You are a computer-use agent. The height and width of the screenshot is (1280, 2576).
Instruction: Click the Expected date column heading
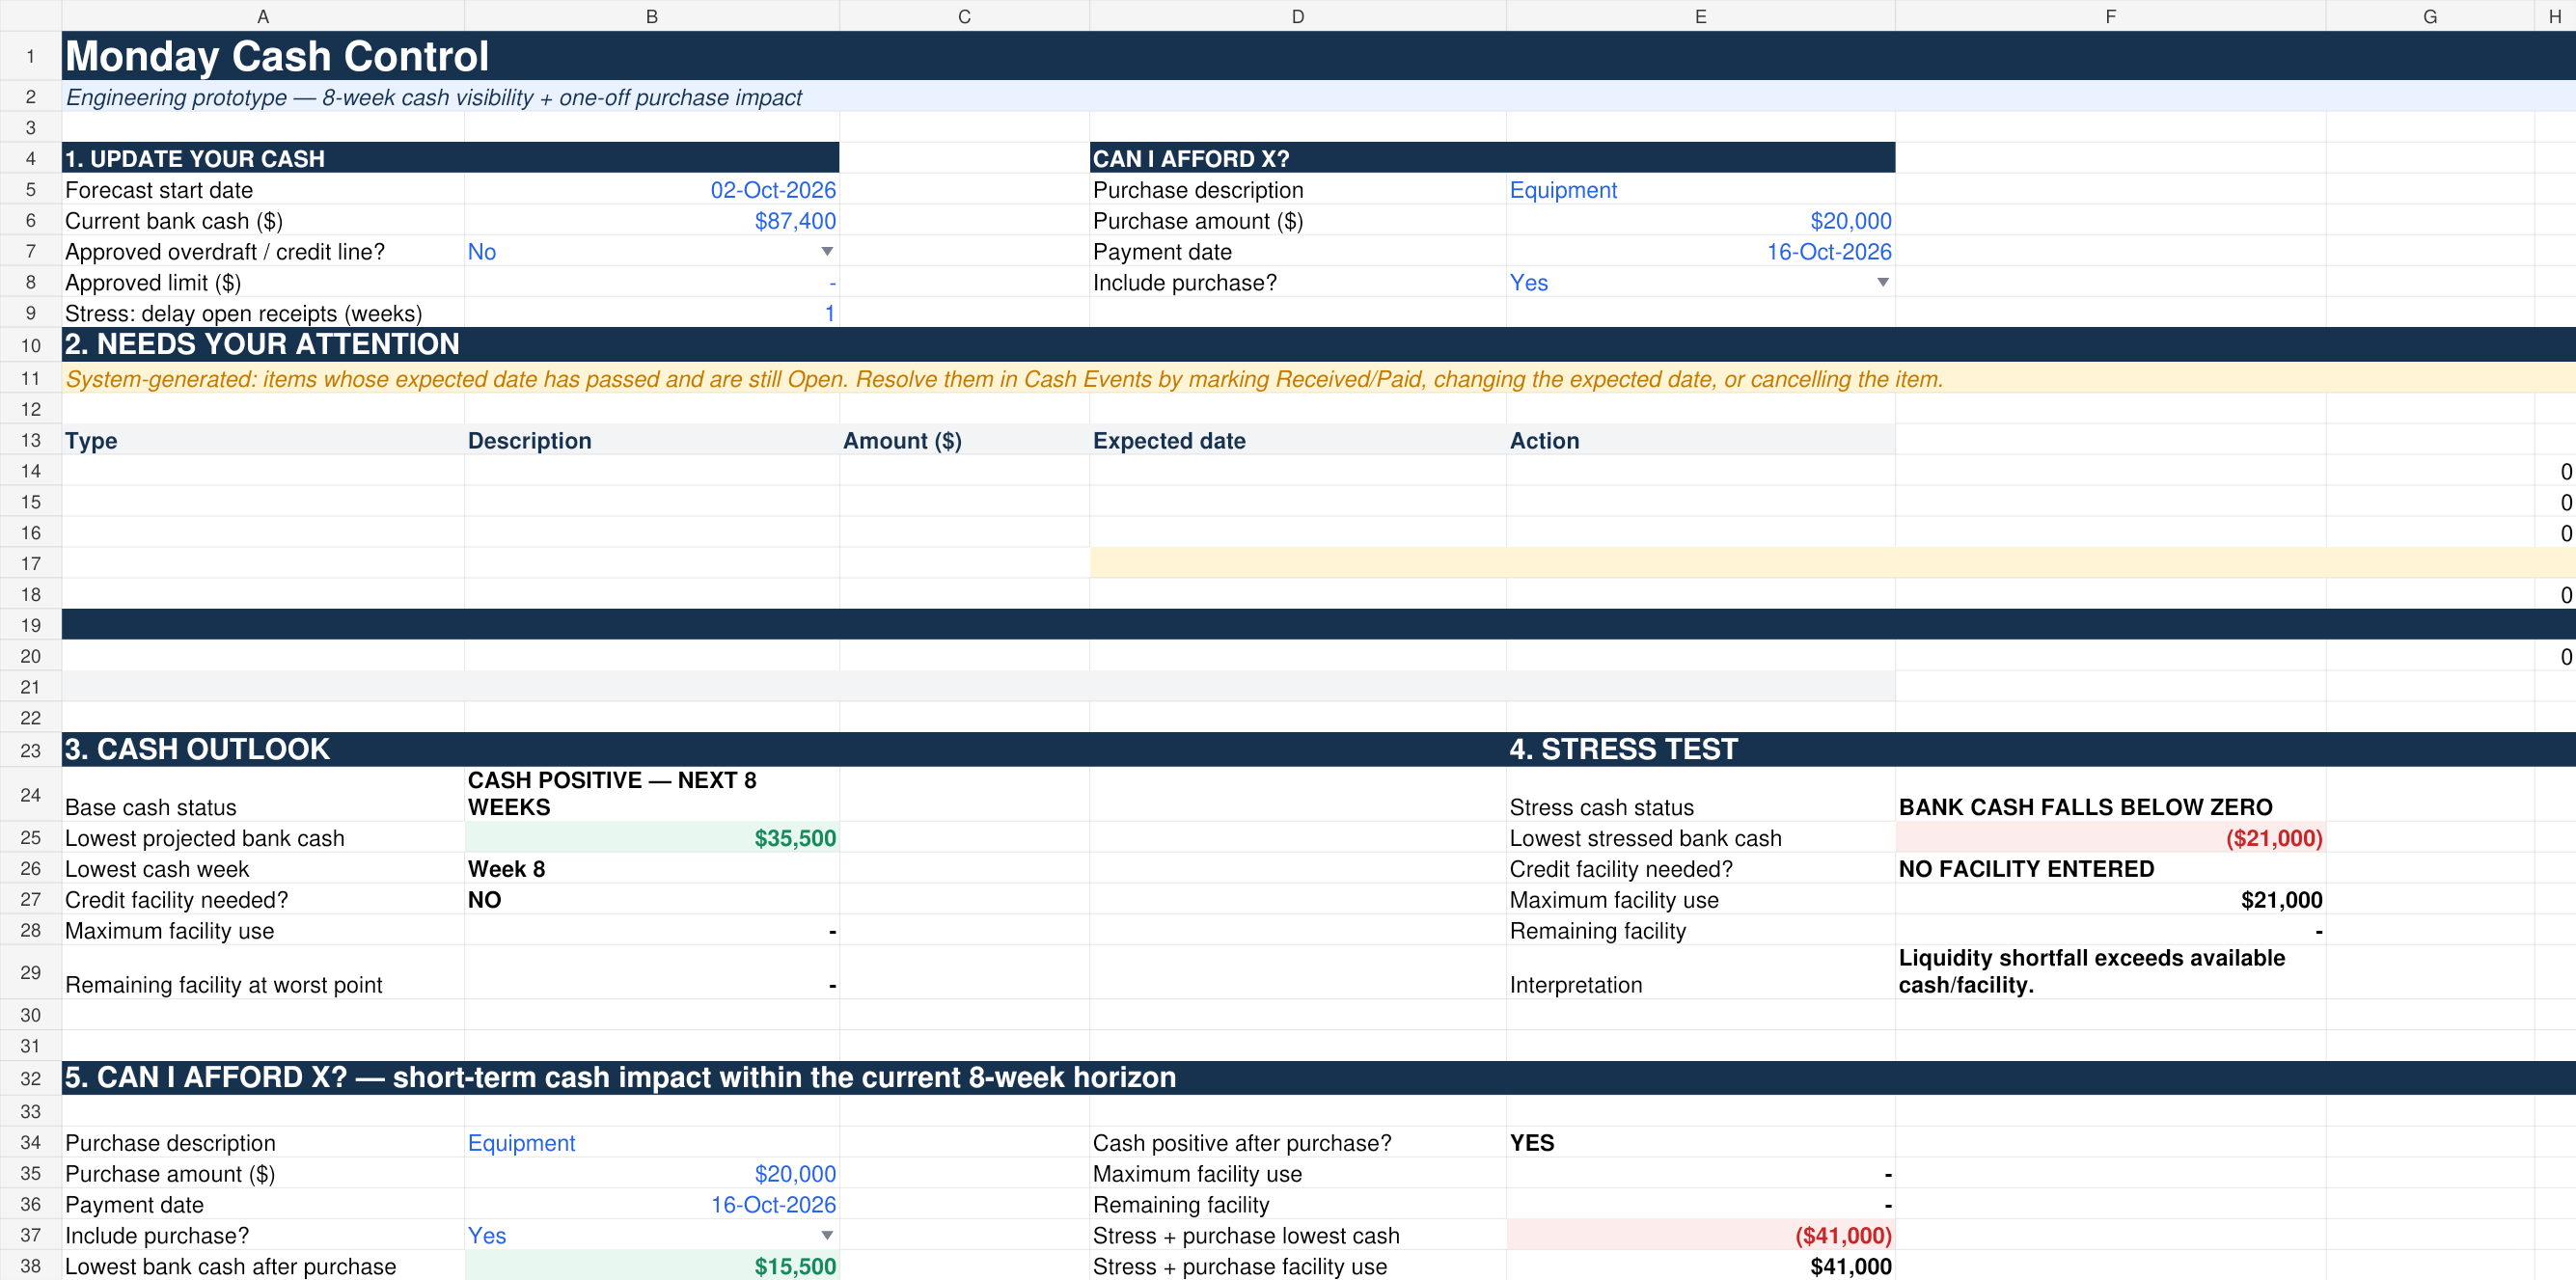(1169, 441)
